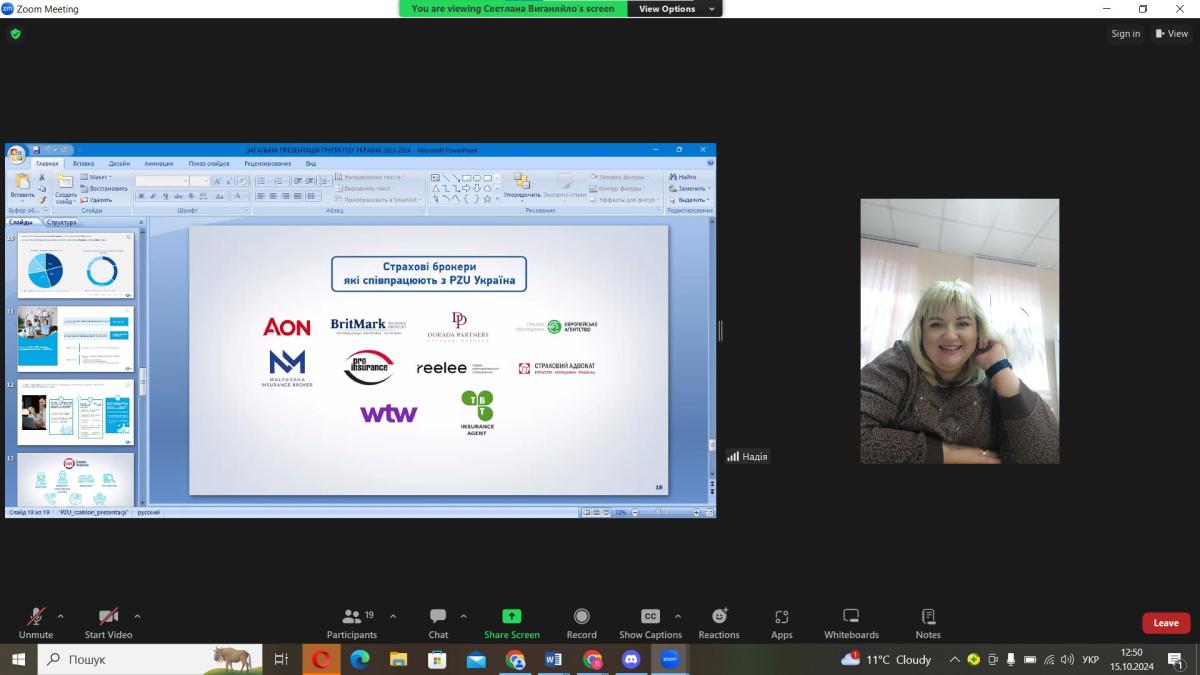Click the Share Screen icon
The height and width of the screenshot is (675, 1200).
click(x=511, y=622)
